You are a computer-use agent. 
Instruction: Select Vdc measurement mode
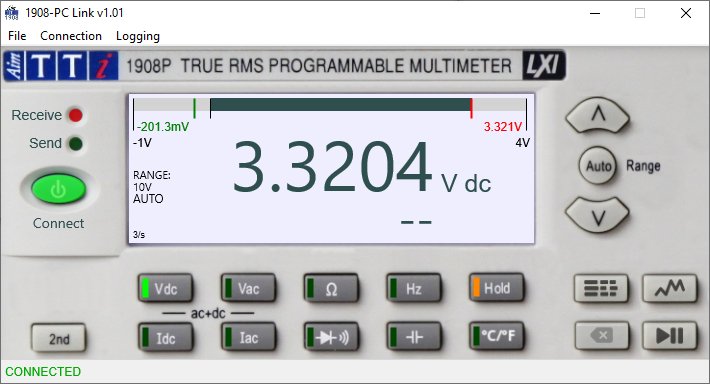click(x=165, y=288)
